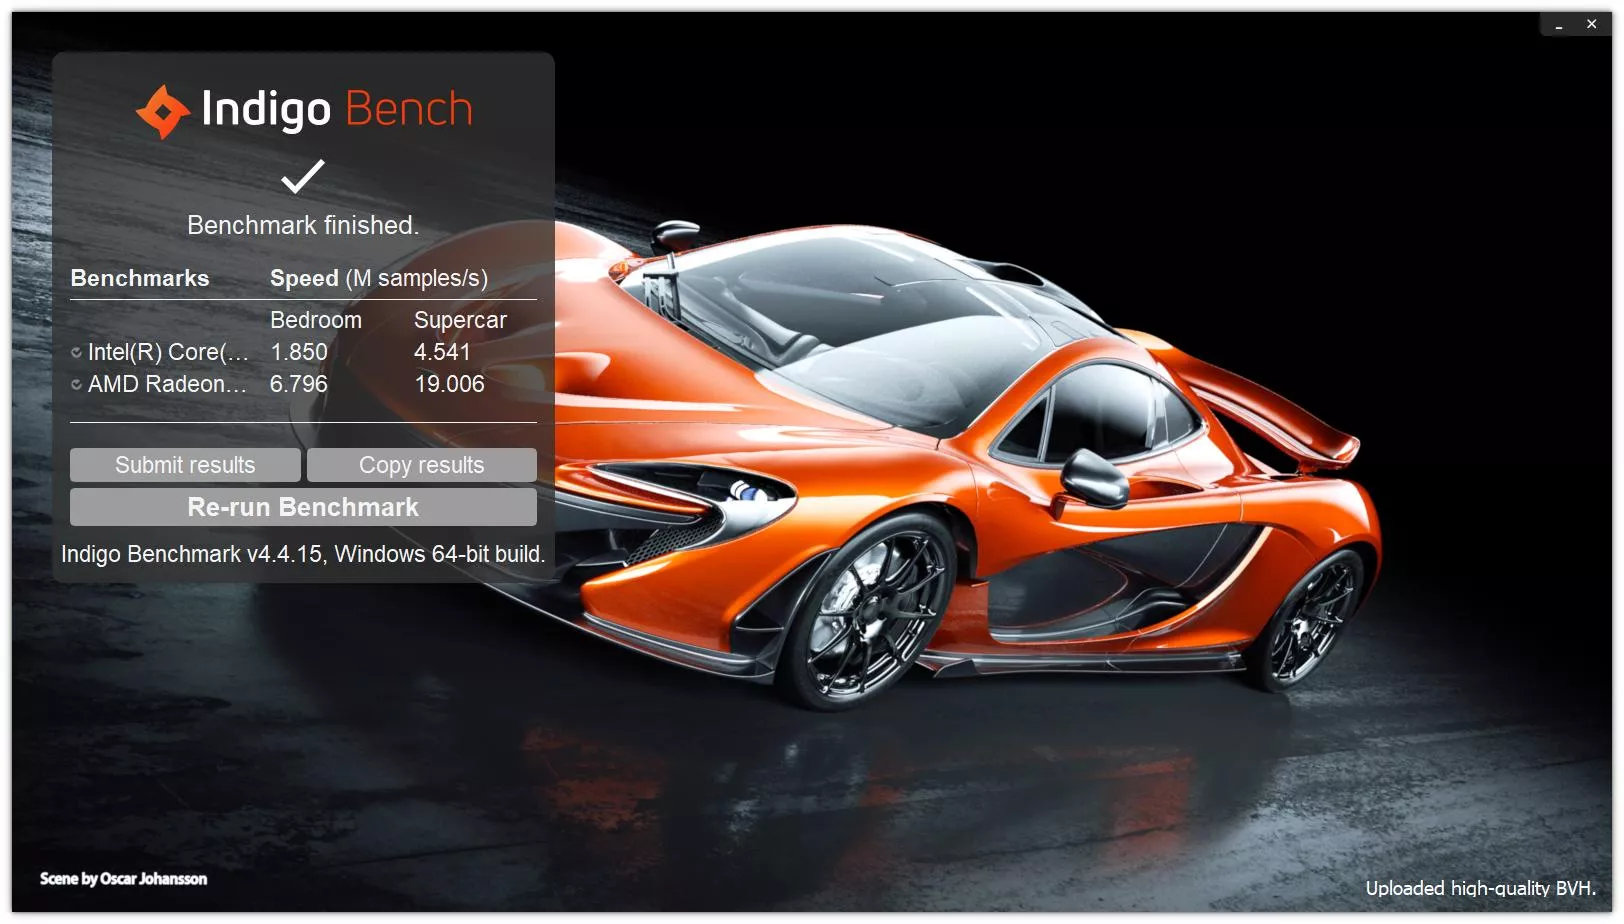Click the Speed (M samples/s) heading
Screen dimensions: 1624x924
(x=379, y=278)
